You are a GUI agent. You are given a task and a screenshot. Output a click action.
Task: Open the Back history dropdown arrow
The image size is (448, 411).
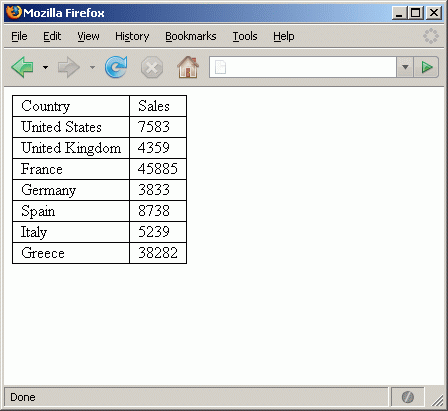pyautogui.click(x=45, y=67)
